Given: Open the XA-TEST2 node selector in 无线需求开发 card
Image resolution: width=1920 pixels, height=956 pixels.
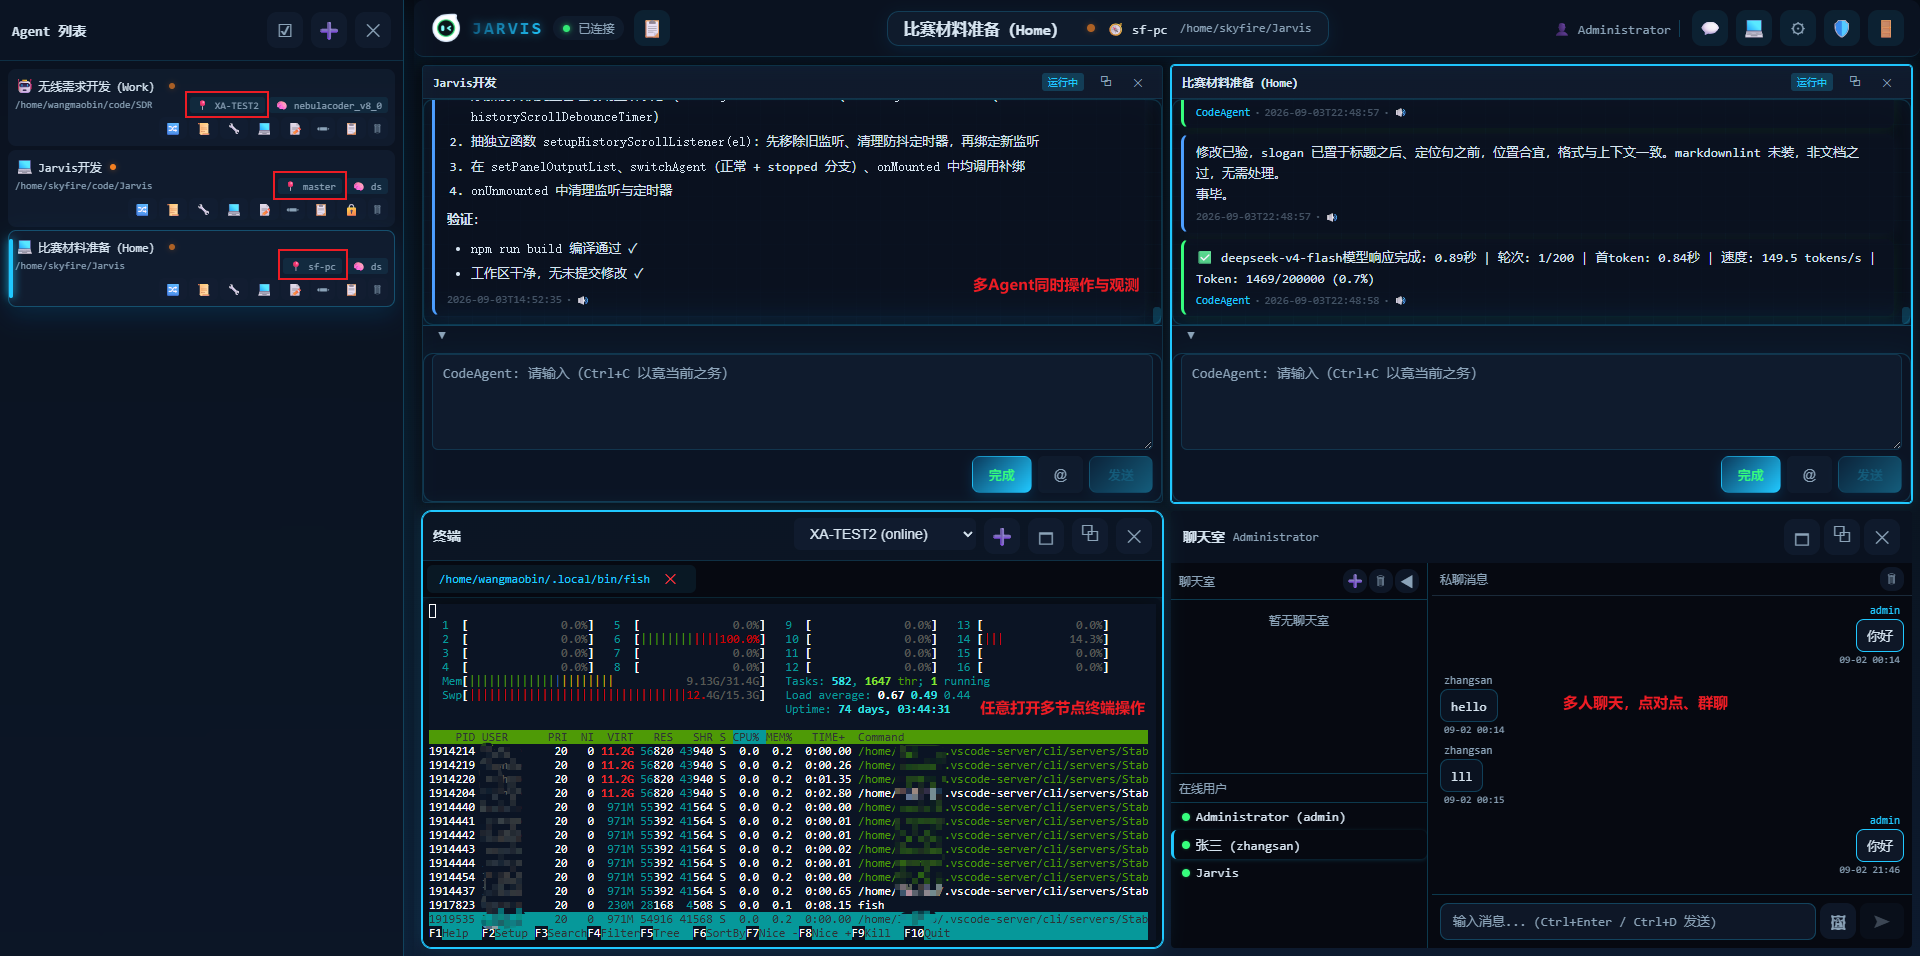Looking at the screenshot, I should coord(227,105).
